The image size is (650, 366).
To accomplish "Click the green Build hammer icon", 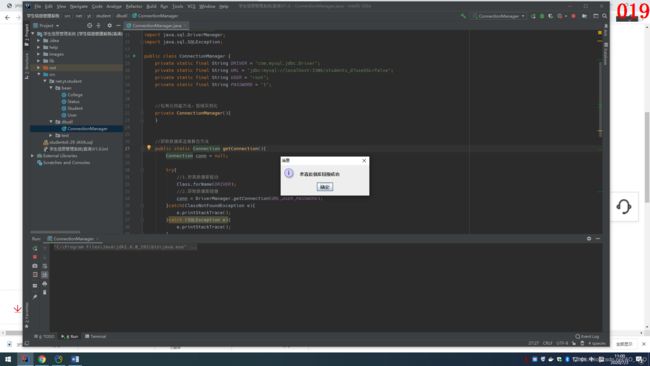I will point(463,16).
